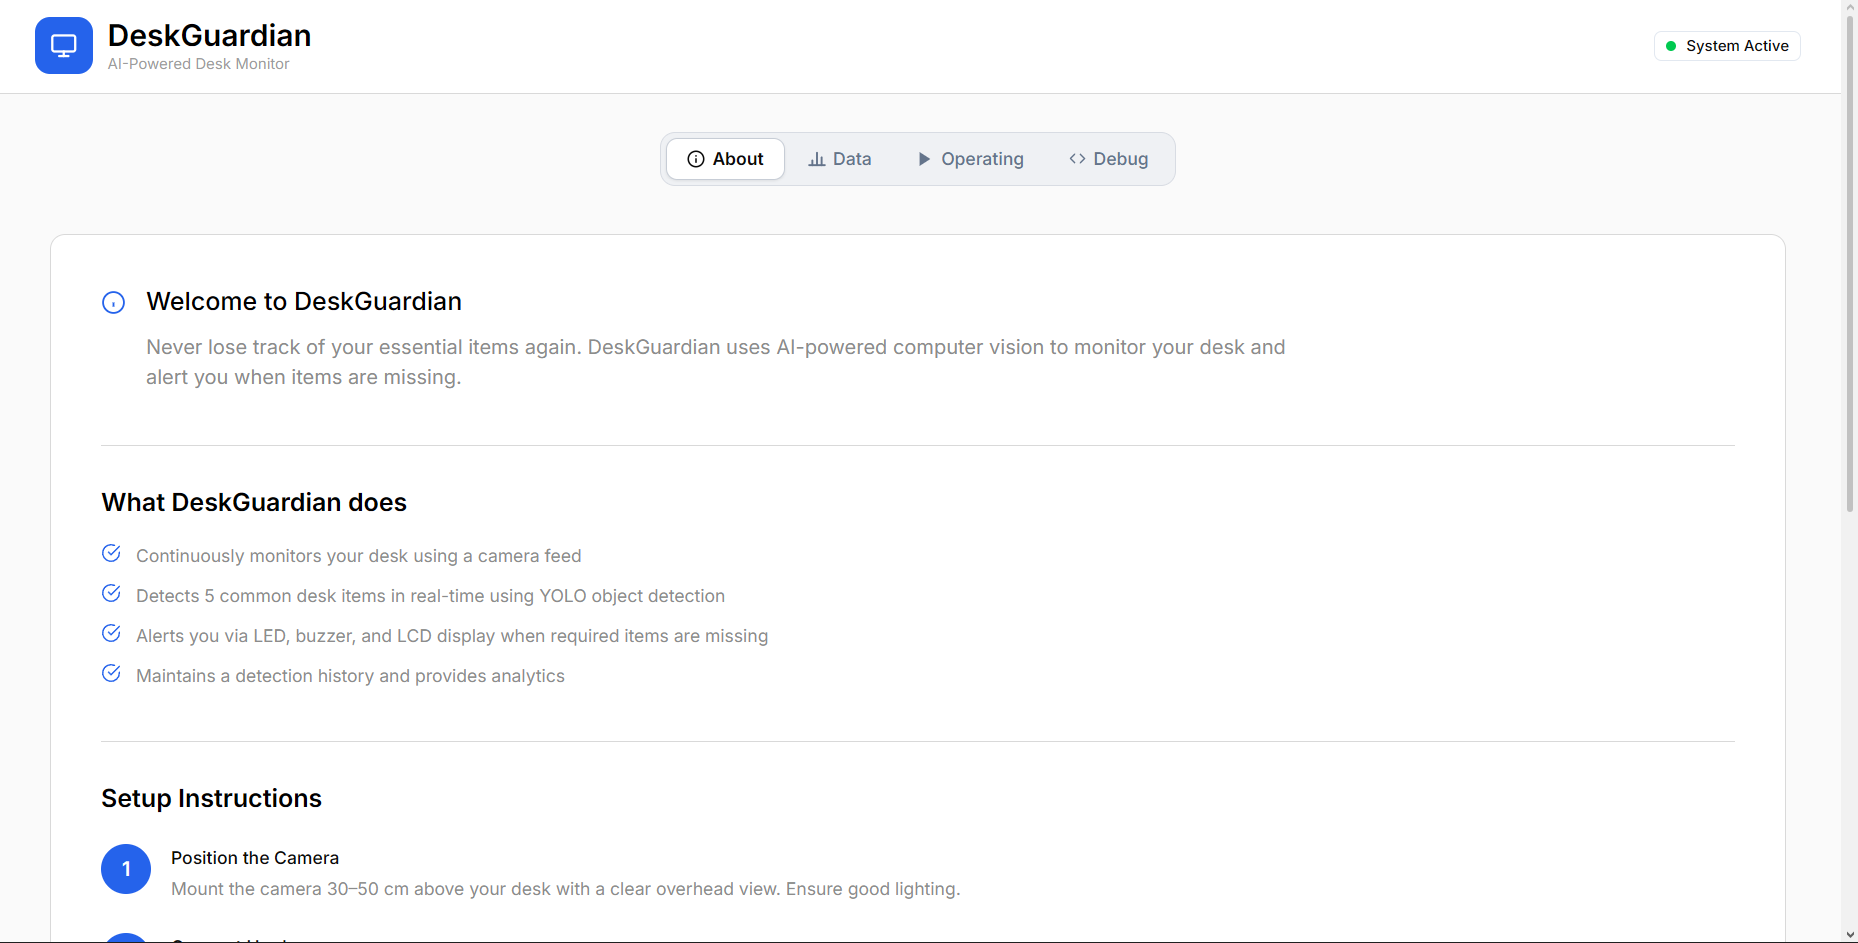
Task: Click the code brackets icon in Debug tab
Action: tap(1077, 159)
